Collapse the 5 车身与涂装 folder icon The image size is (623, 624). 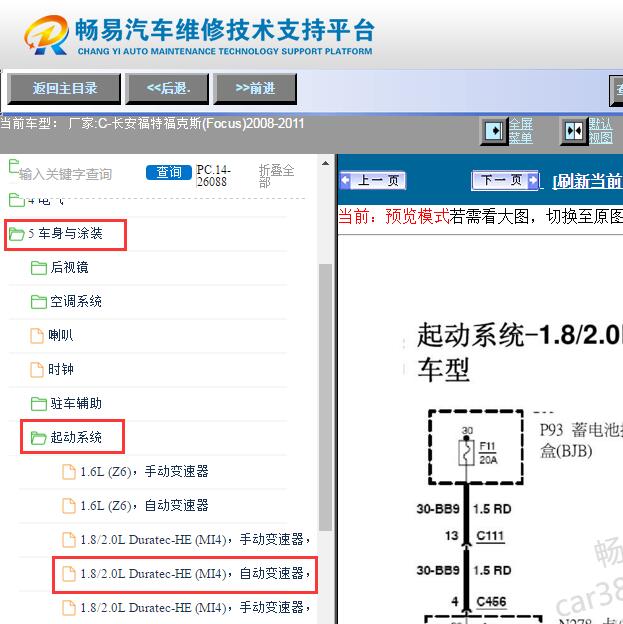click(17, 234)
